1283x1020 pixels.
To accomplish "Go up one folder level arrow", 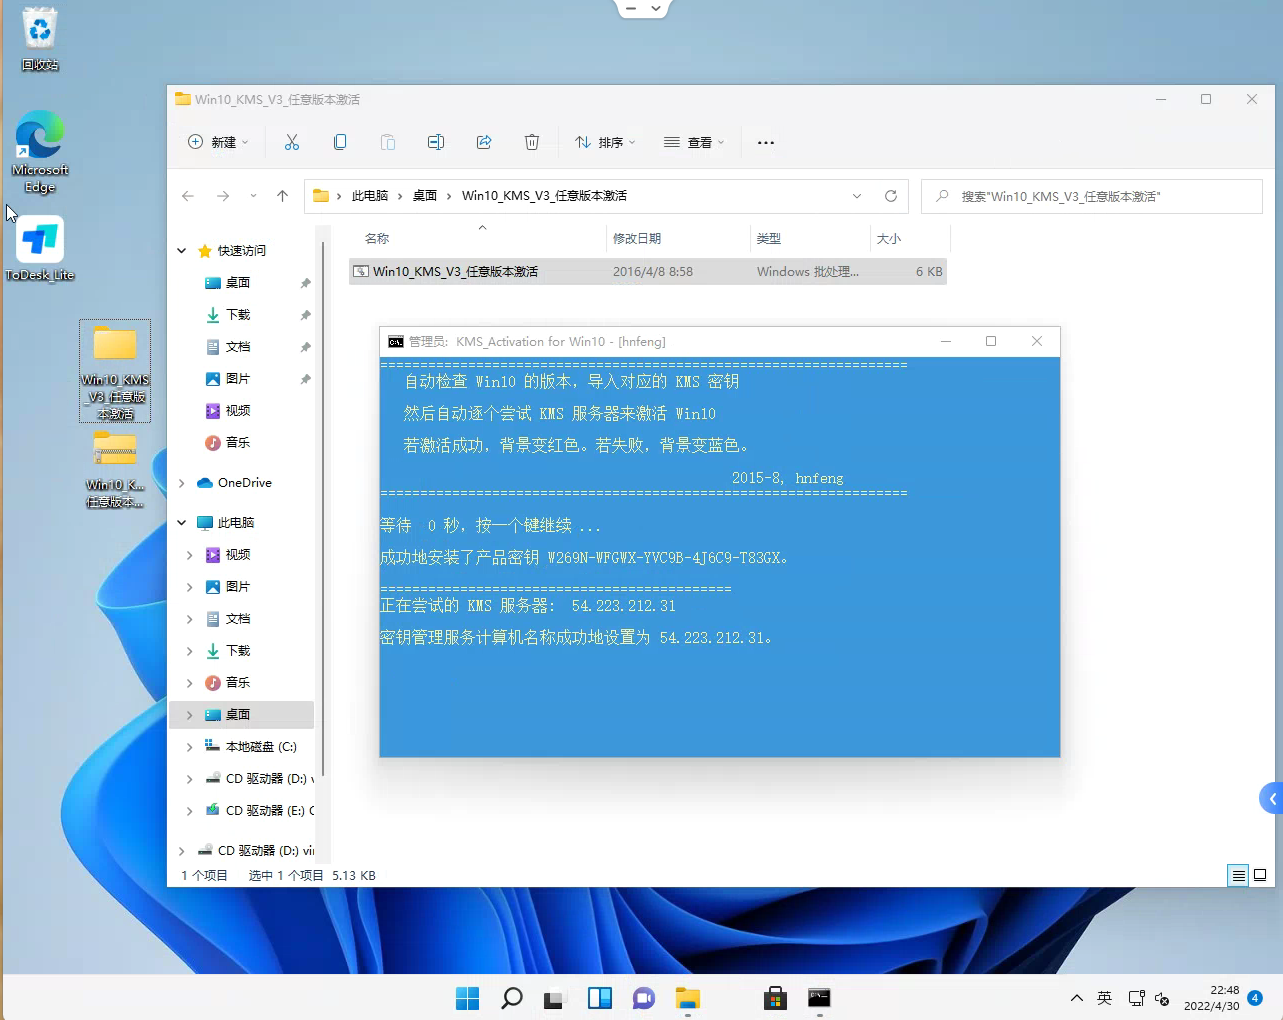I will coord(283,196).
